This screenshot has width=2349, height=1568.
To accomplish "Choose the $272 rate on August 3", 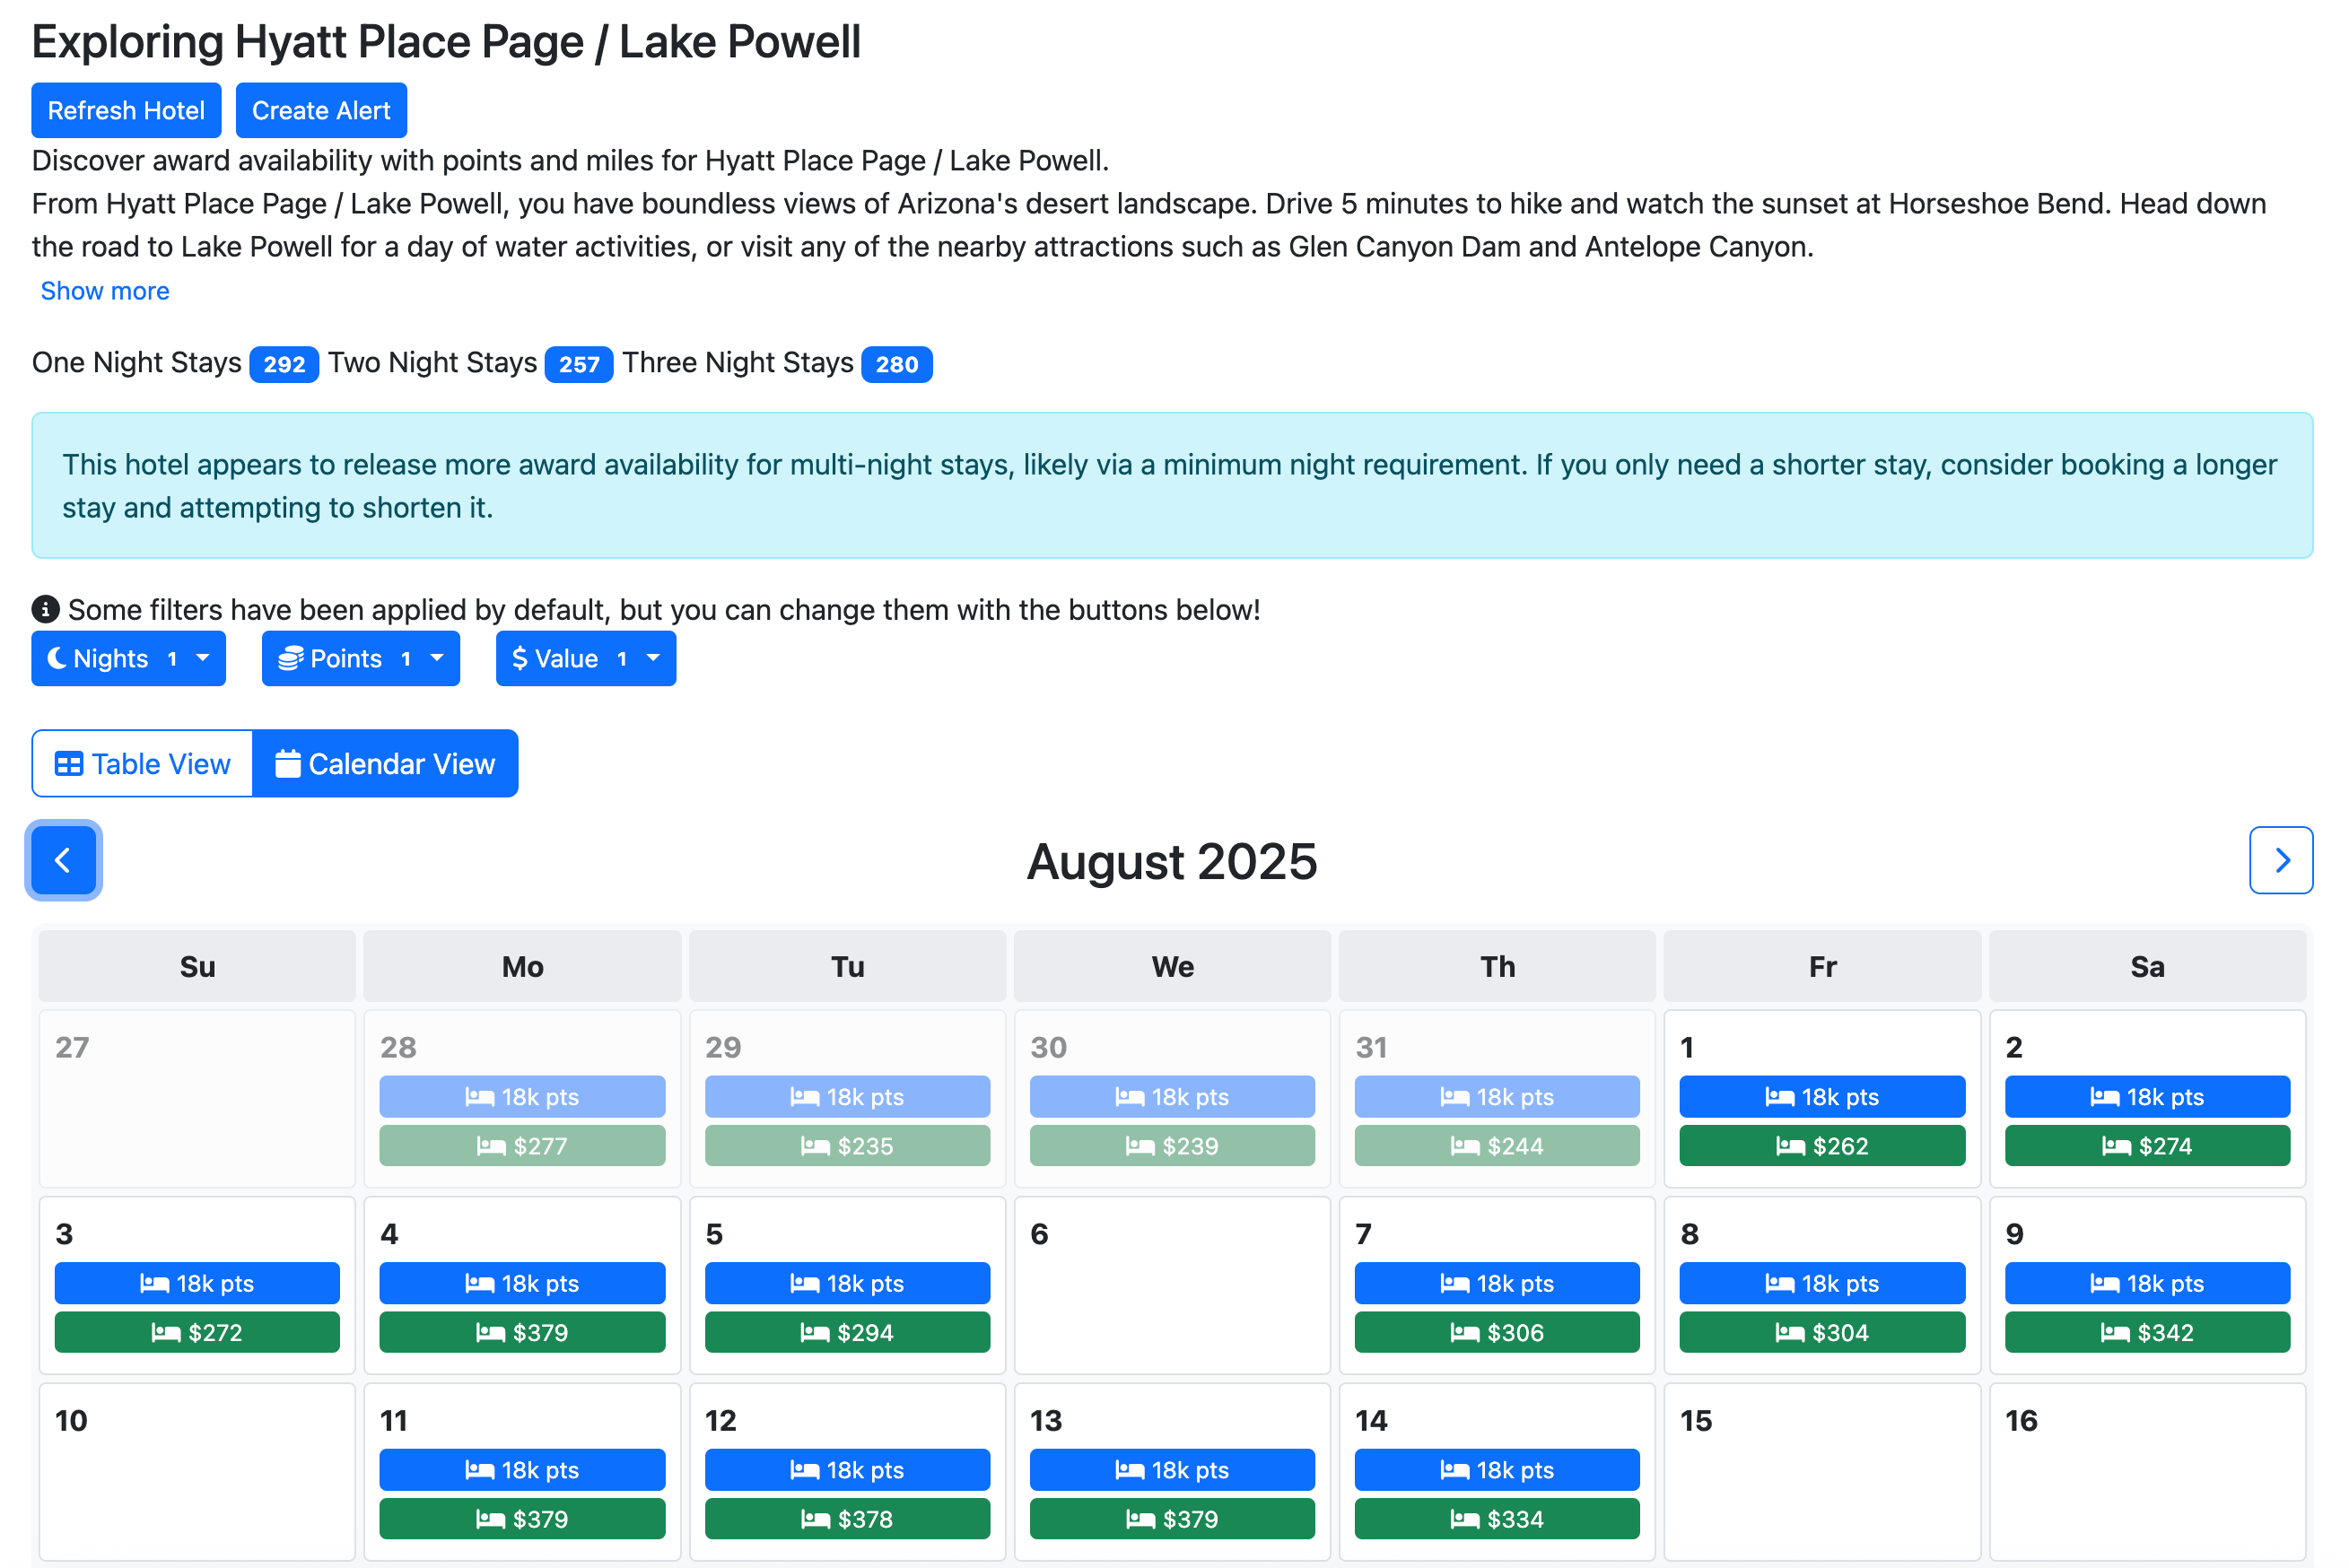I will pos(197,1332).
